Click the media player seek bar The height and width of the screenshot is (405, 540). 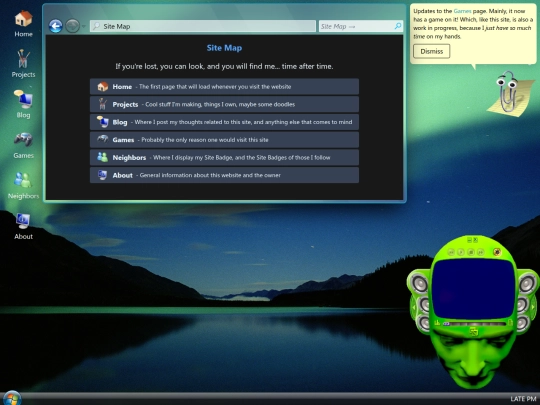coord(475,324)
